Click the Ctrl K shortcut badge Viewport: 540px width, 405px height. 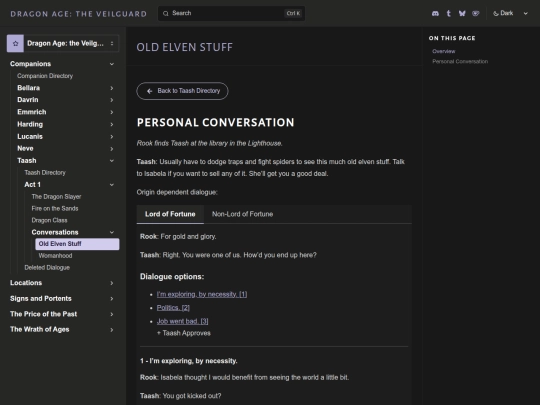[x=293, y=13]
